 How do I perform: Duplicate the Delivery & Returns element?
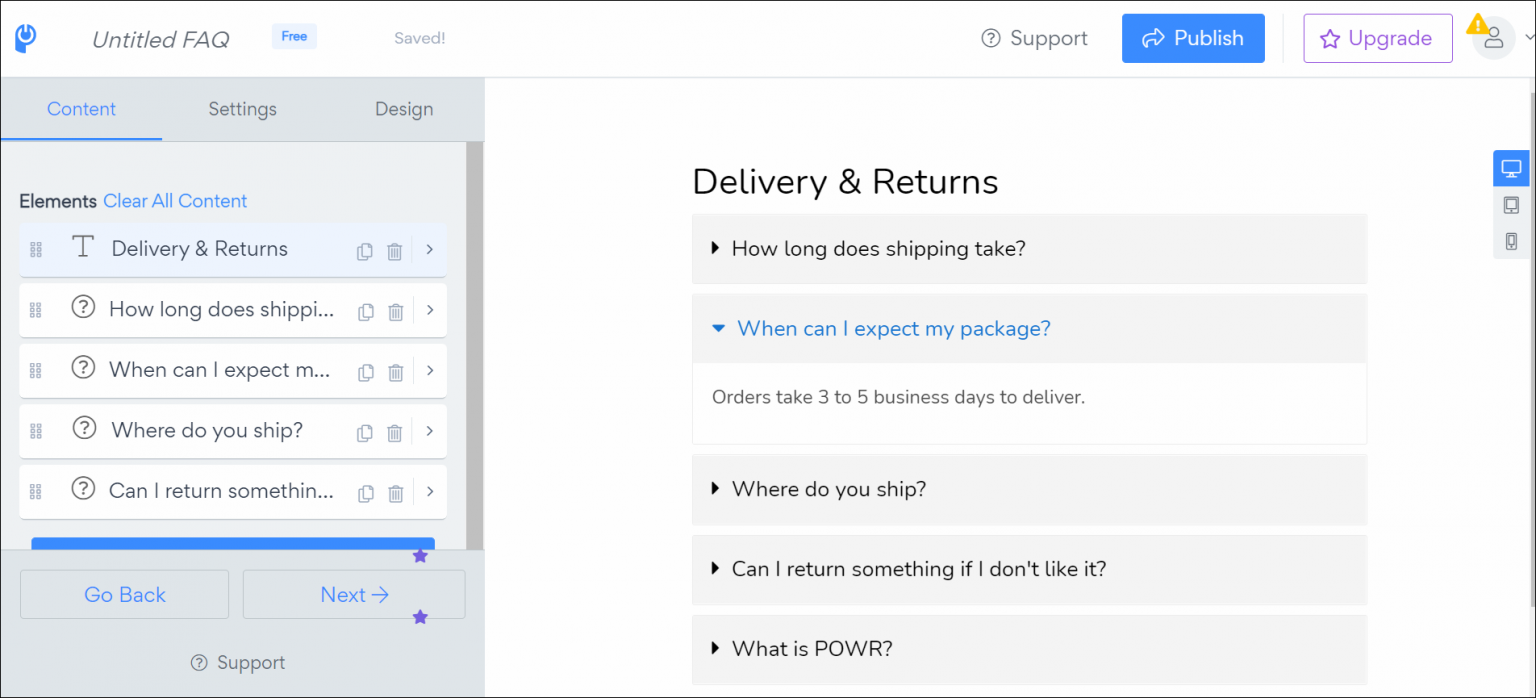365,251
